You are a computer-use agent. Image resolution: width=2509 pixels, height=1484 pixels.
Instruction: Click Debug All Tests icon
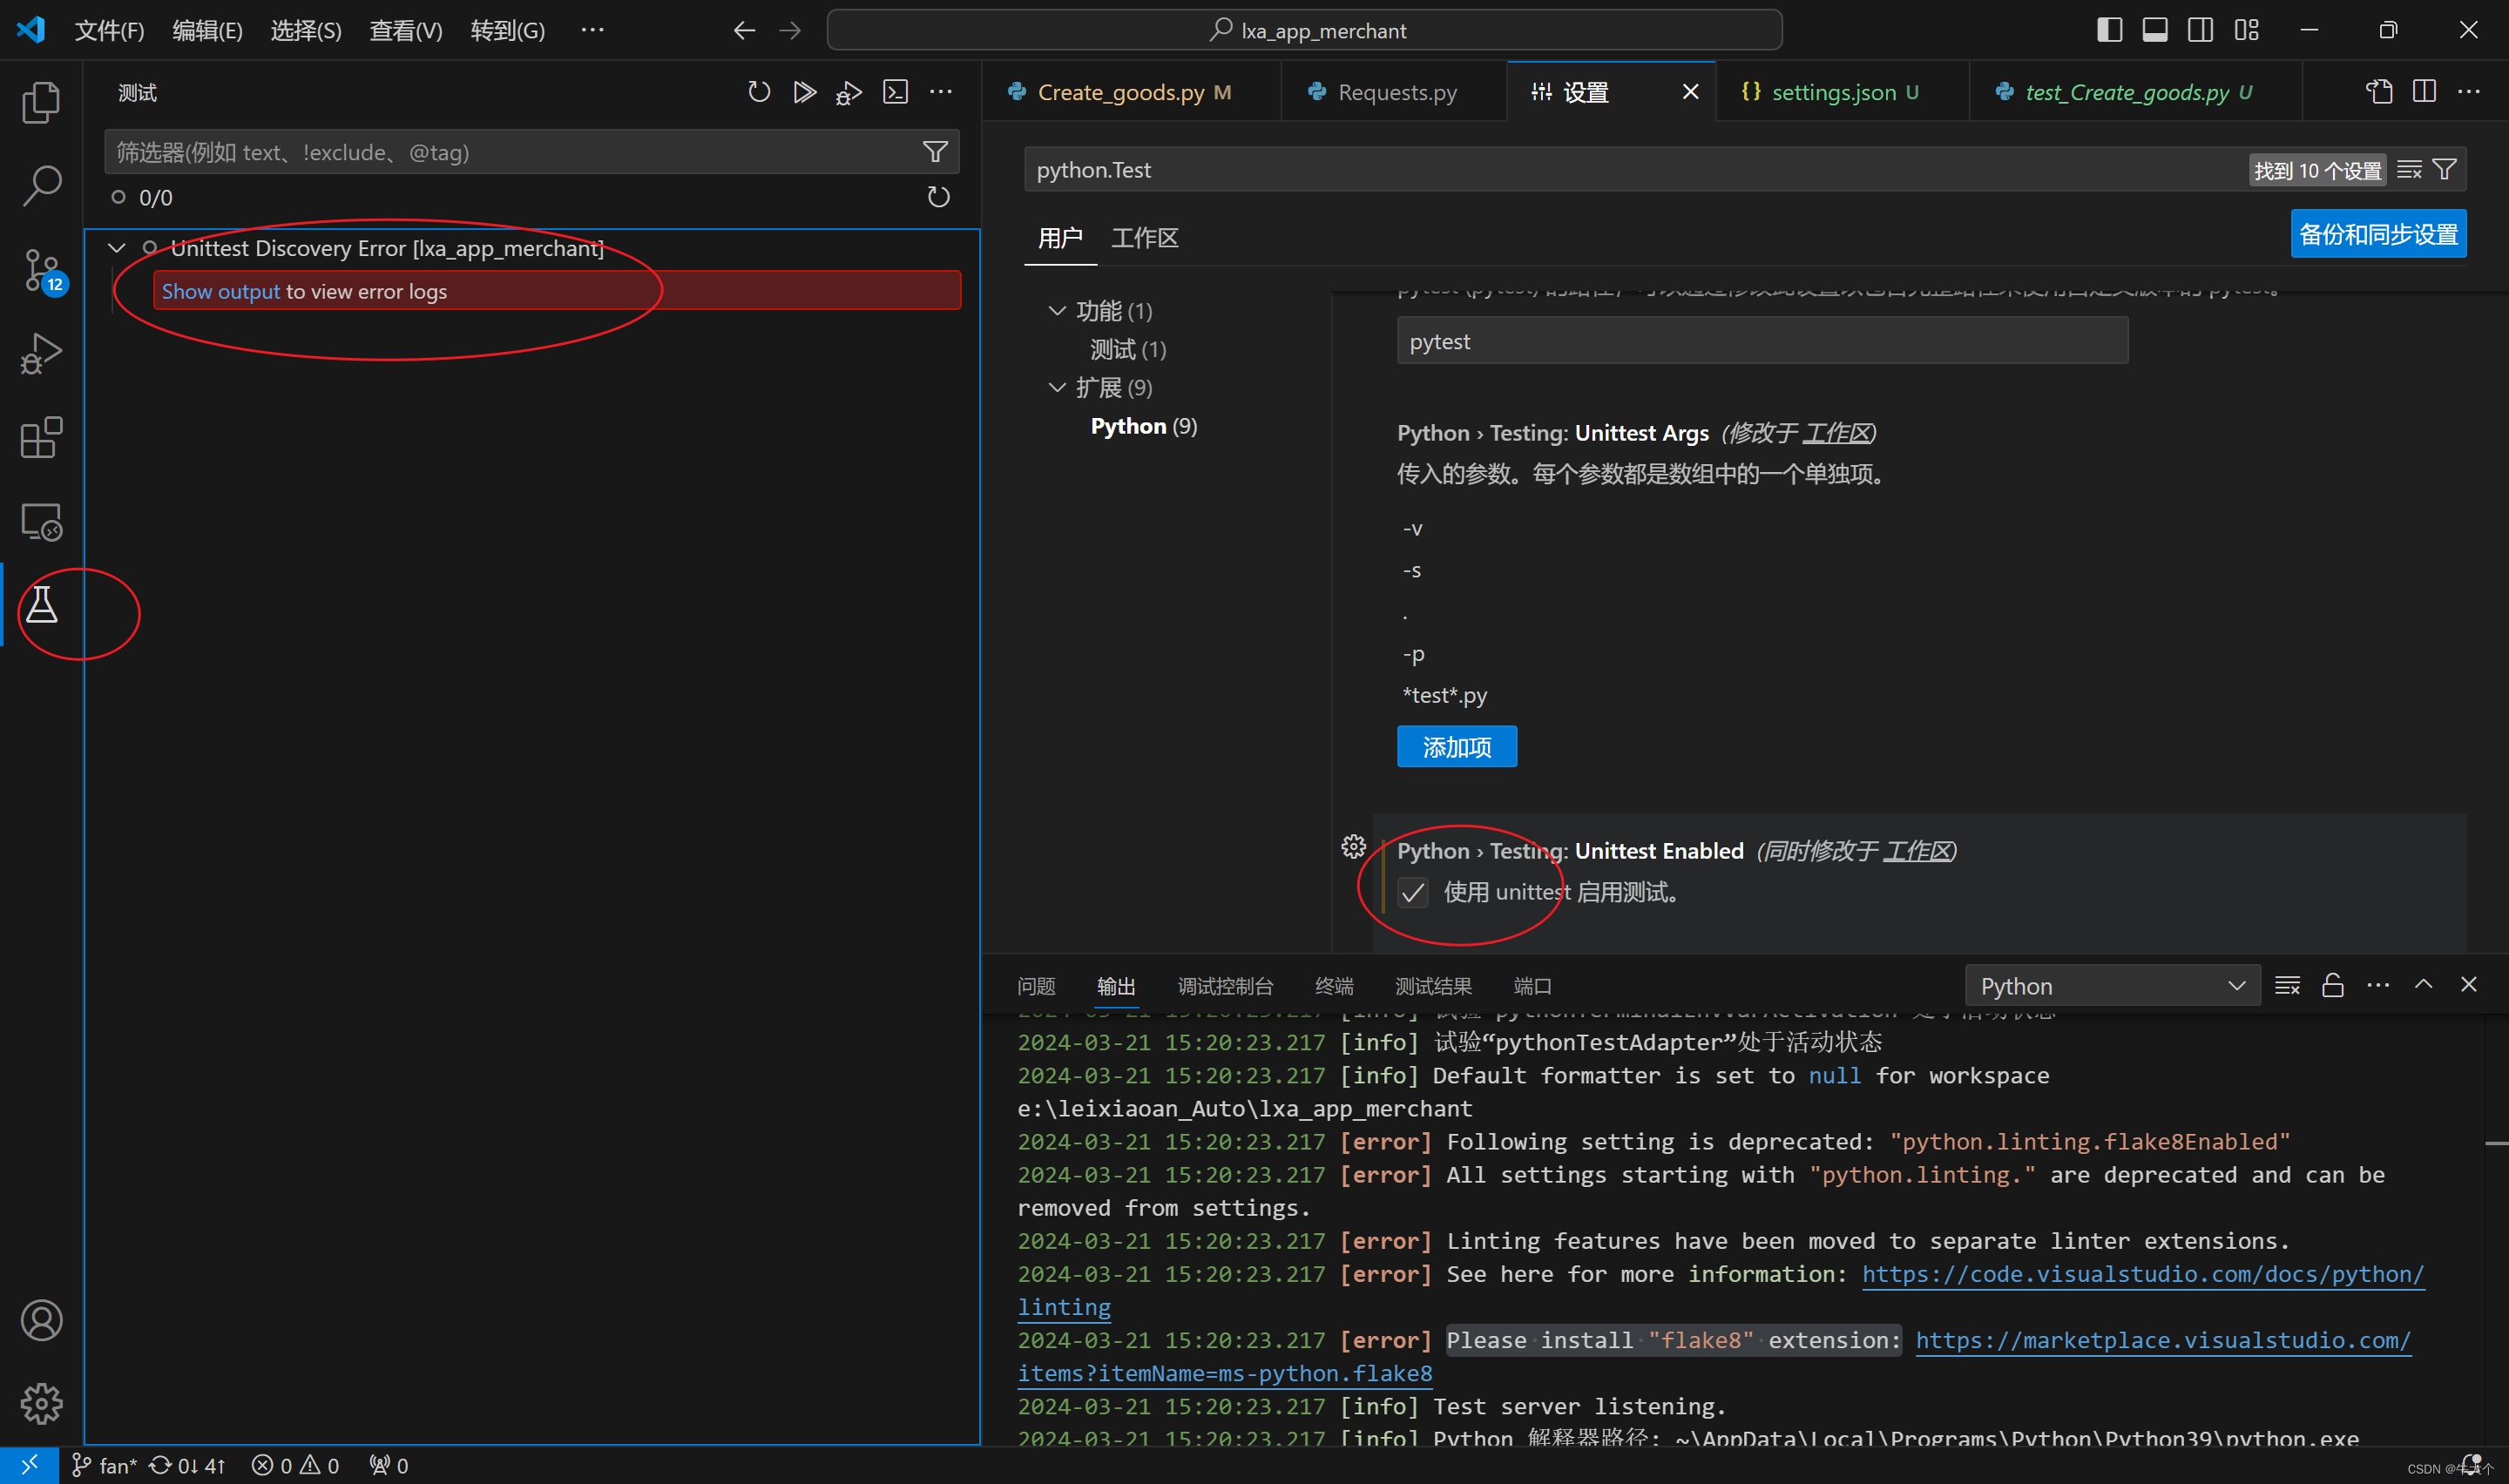[849, 93]
